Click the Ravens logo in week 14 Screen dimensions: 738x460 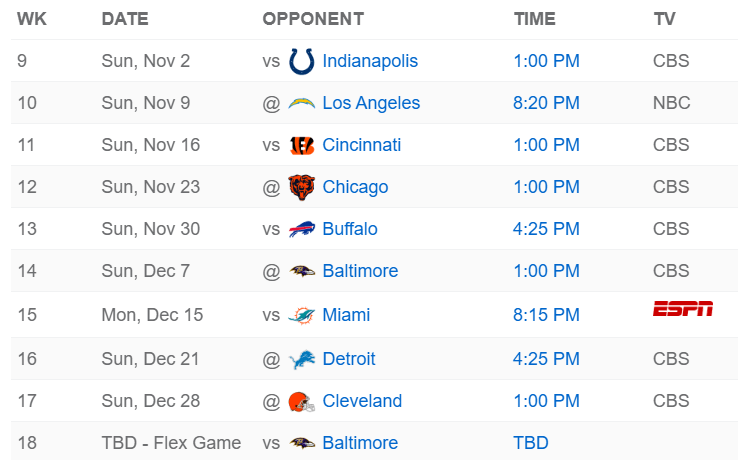301,271
